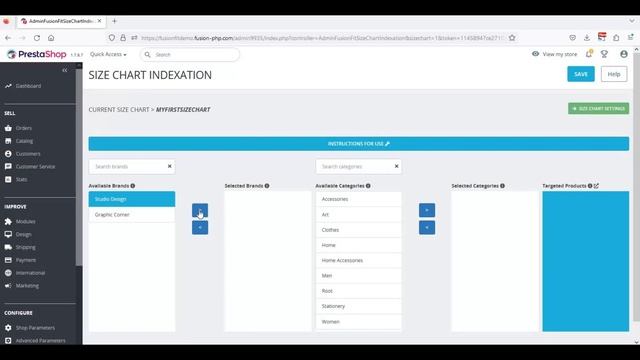Click the PrestaShop logo
The height and width of the screenshot is (360, 640).
tap(37, 54)
